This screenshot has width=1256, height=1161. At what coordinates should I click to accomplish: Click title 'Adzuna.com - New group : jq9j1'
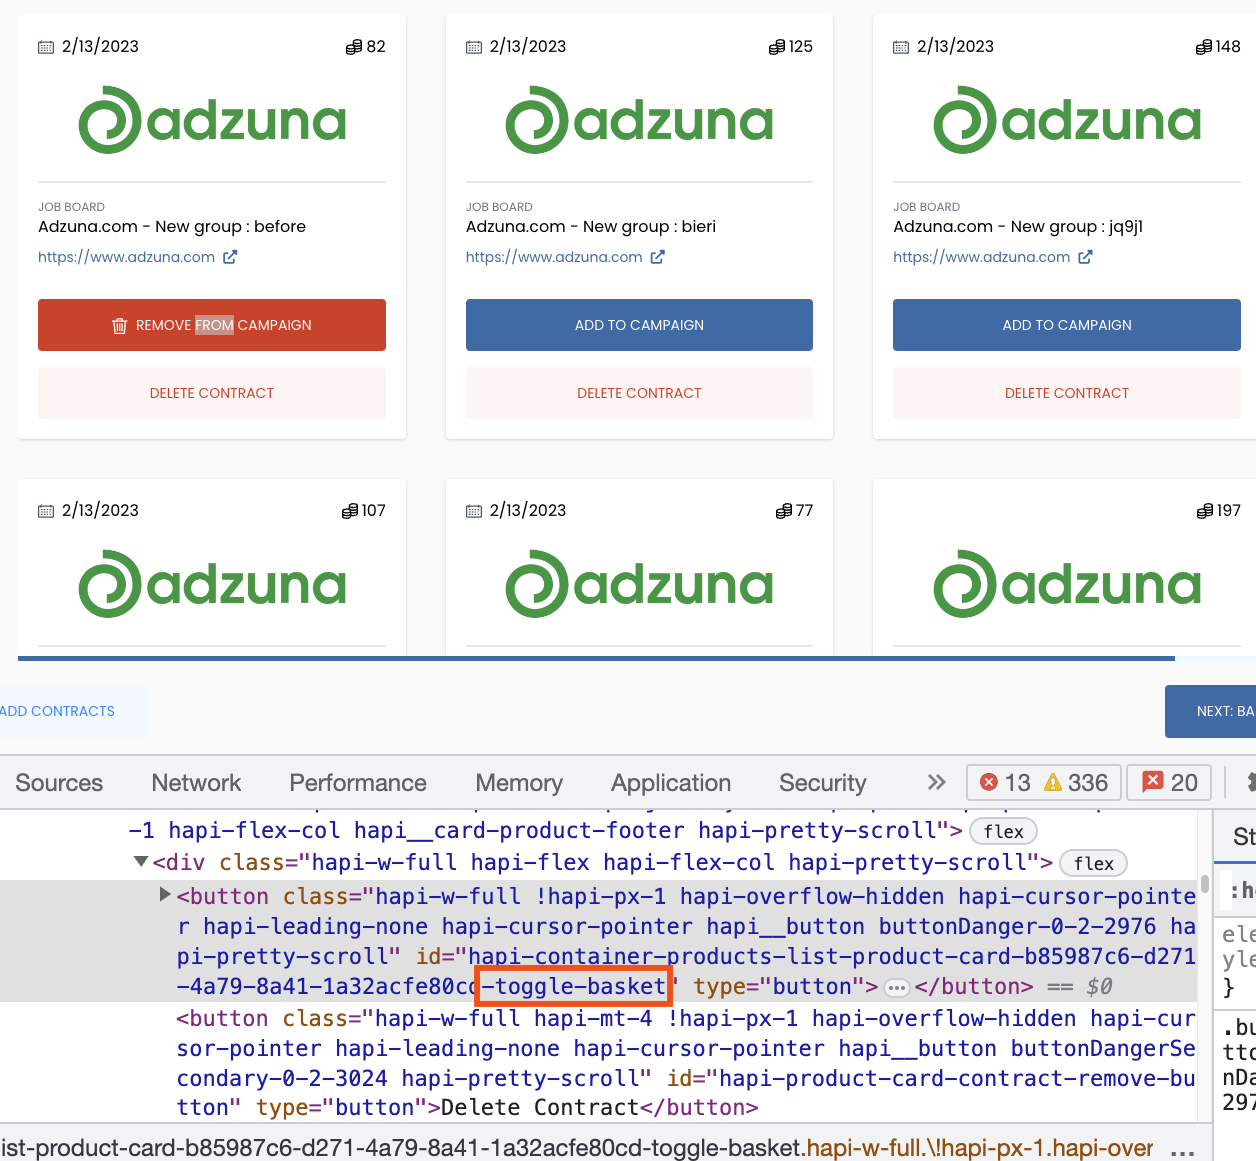1018,227
